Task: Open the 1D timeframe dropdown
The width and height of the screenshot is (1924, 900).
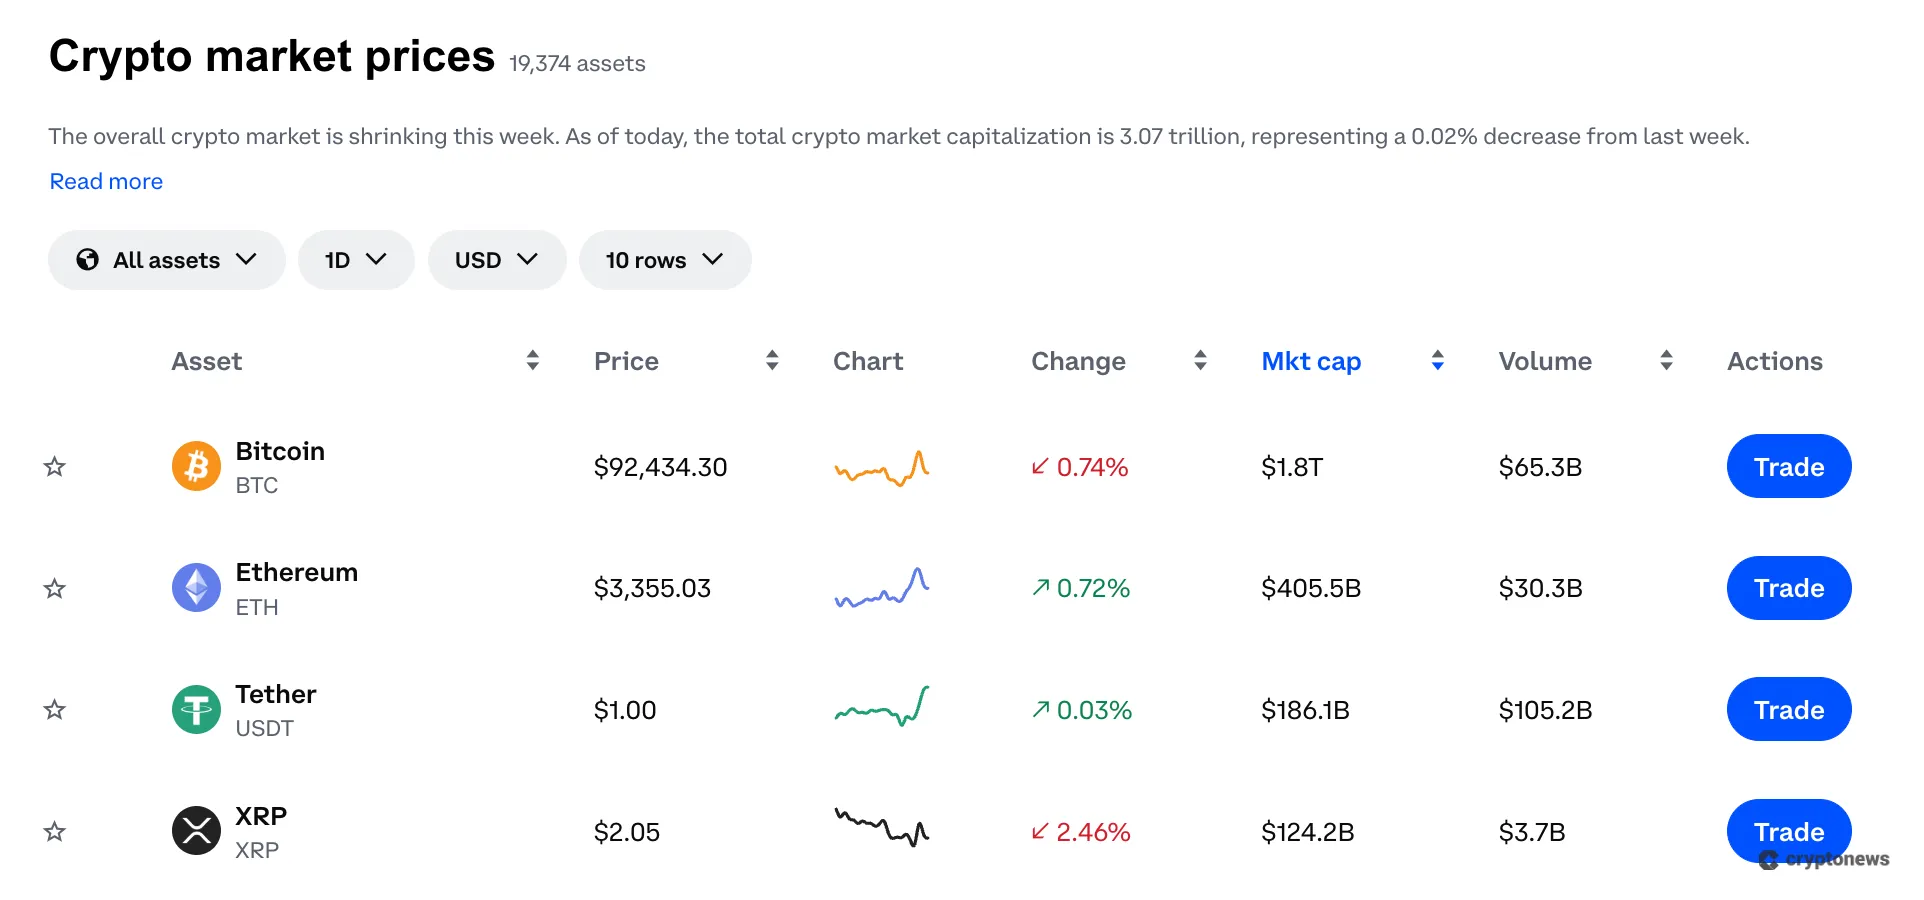Action: [355, 259]
